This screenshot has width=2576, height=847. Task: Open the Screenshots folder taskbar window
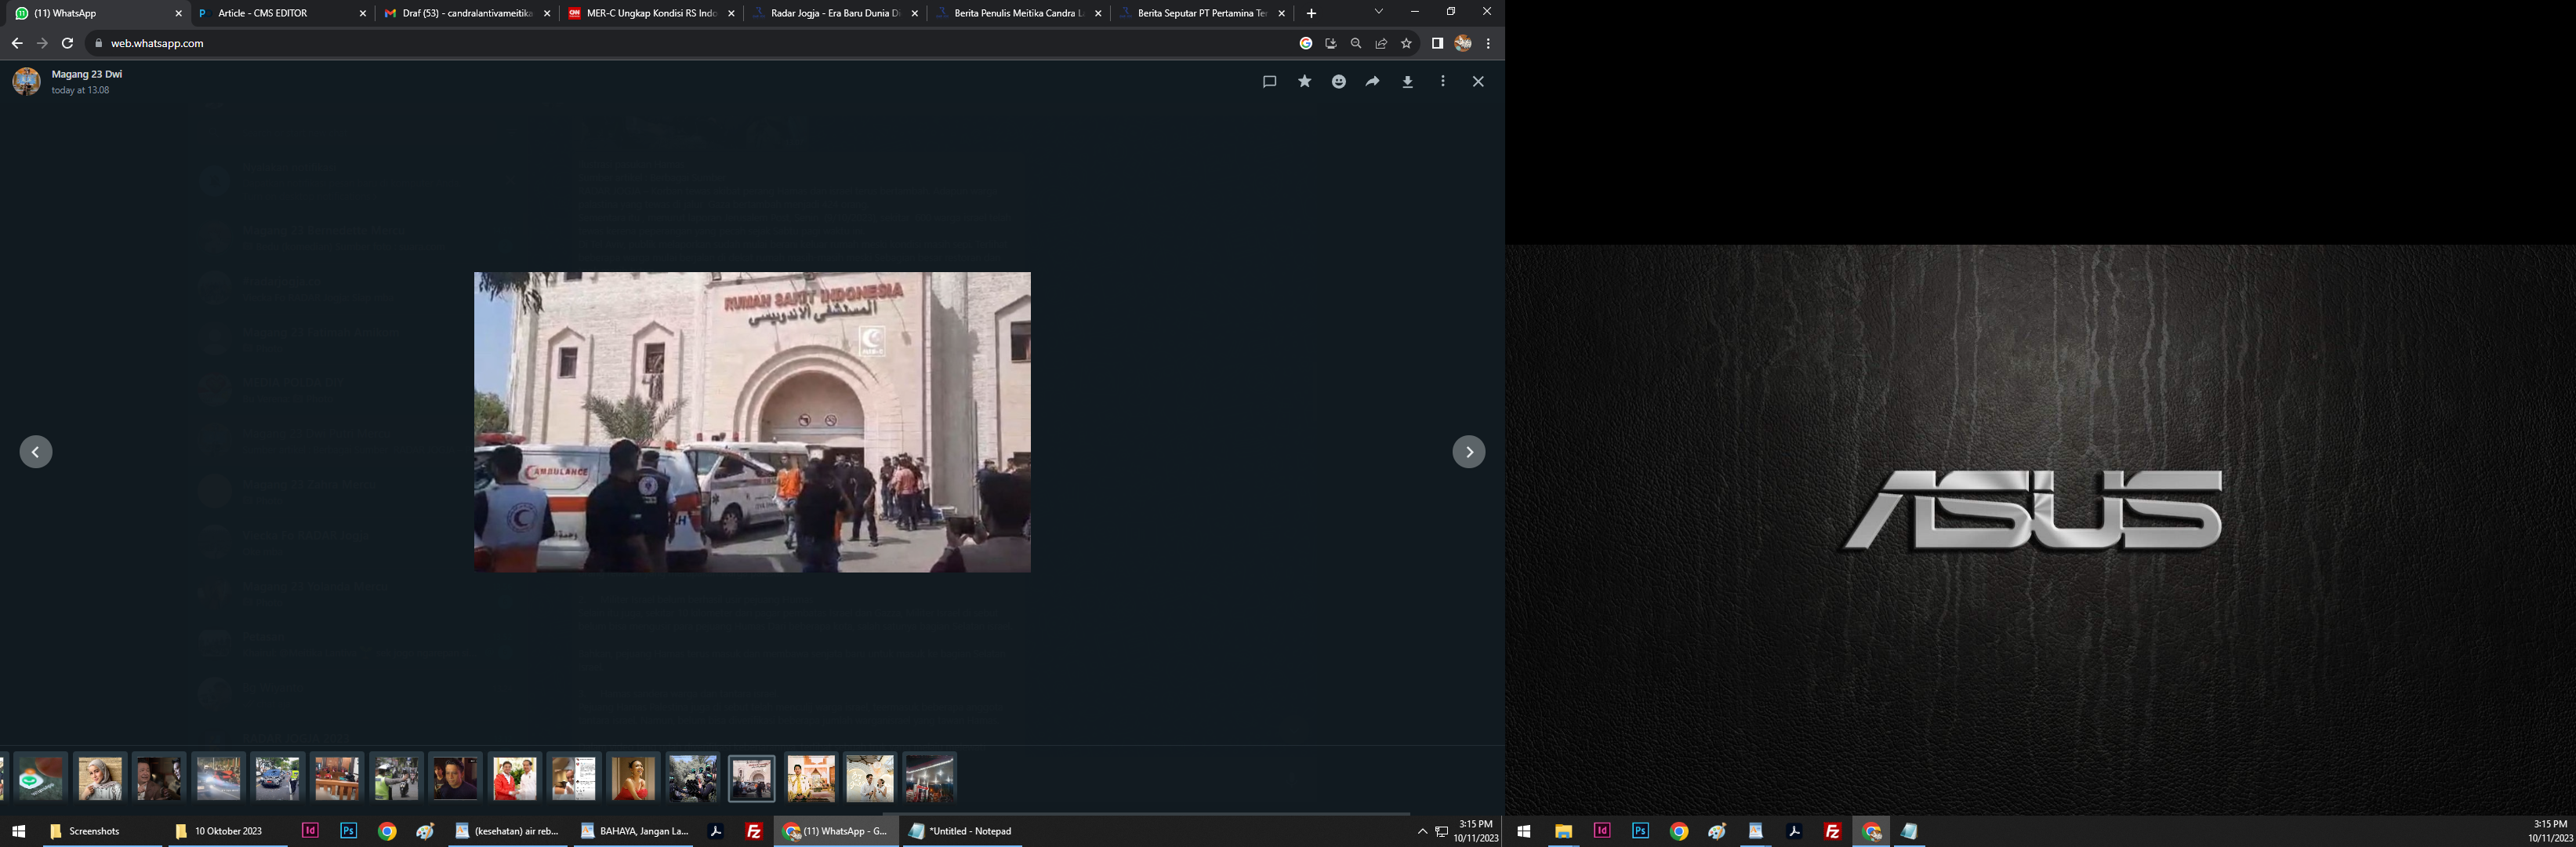100,831
